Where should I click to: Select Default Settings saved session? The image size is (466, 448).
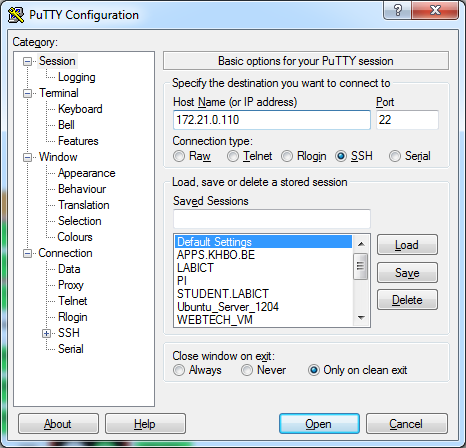[263, 242]
